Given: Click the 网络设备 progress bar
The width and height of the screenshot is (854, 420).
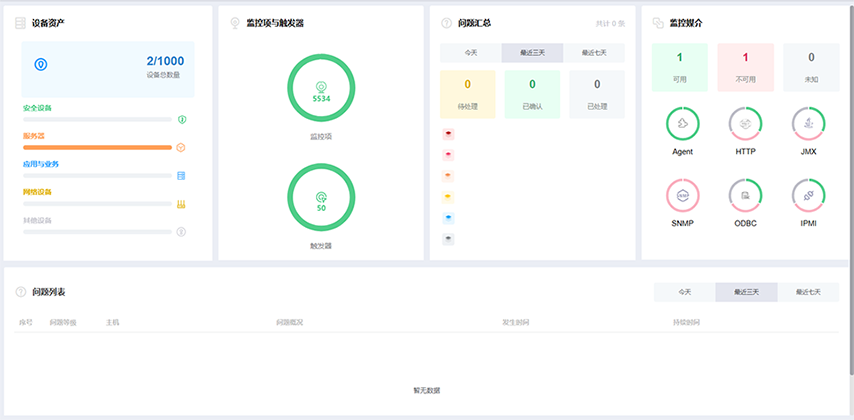Looking at the screenshot, I should tap(97, 204).
